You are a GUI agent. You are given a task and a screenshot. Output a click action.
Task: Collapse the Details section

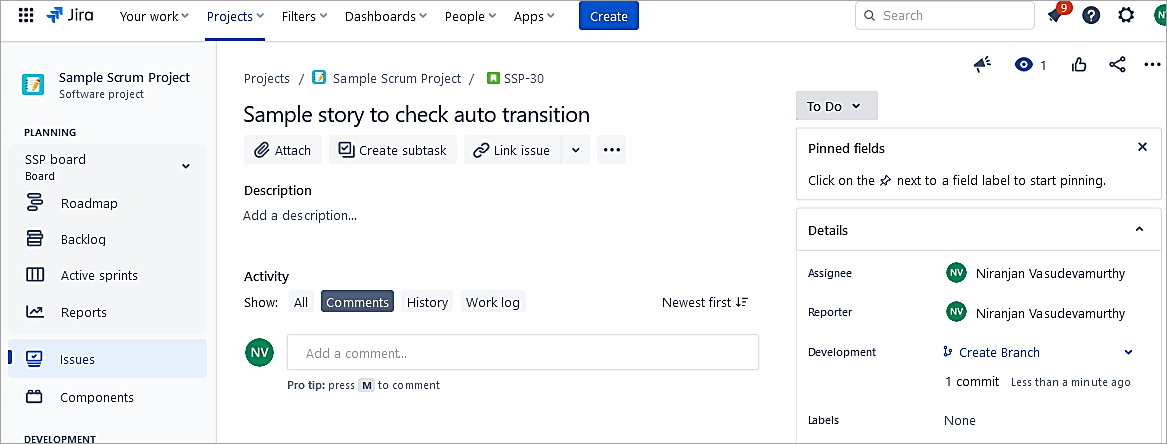(1139, 230)
